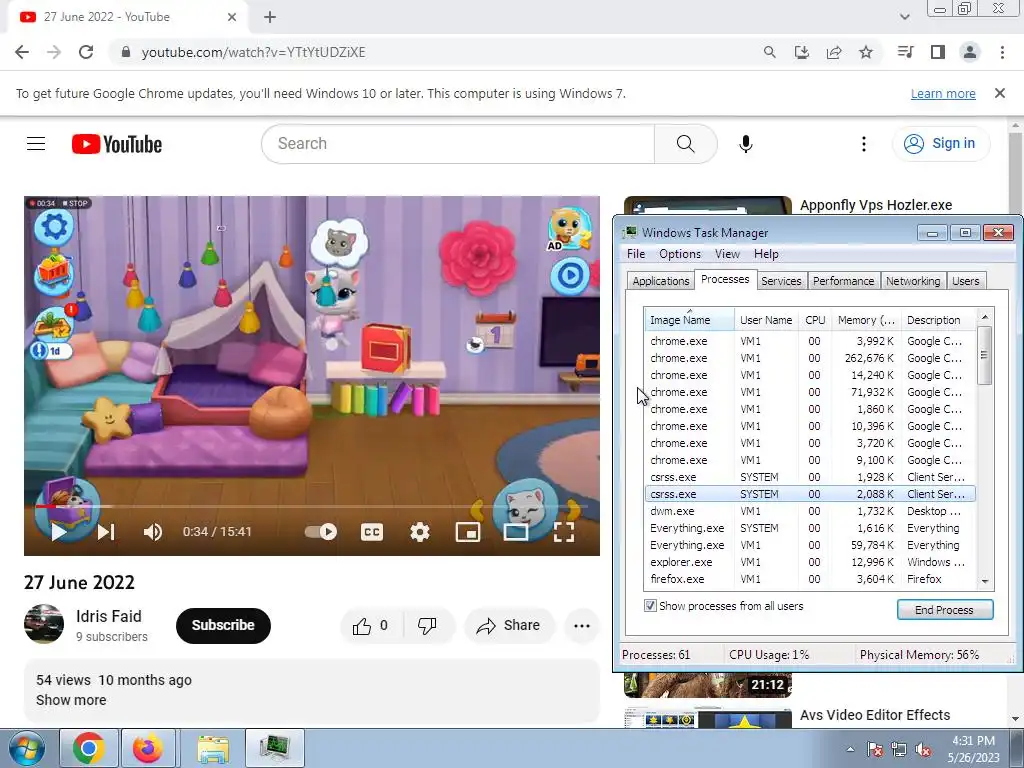Dislike the video
This screenshot has width=1024, height=768.
click(428, 626)
